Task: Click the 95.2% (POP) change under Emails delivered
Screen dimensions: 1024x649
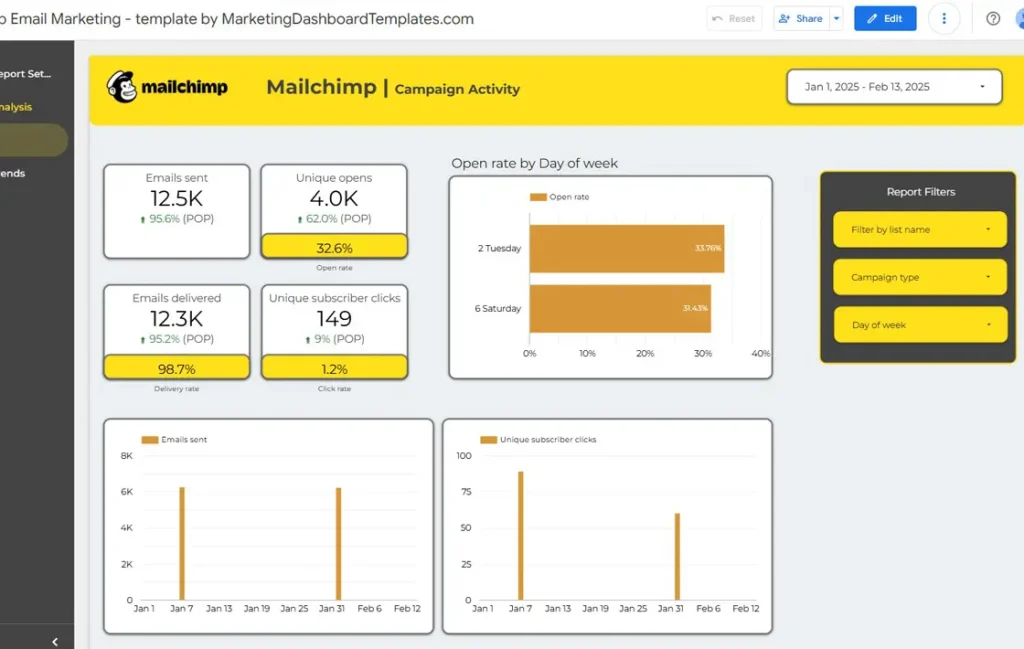Action: coord(176,339)
